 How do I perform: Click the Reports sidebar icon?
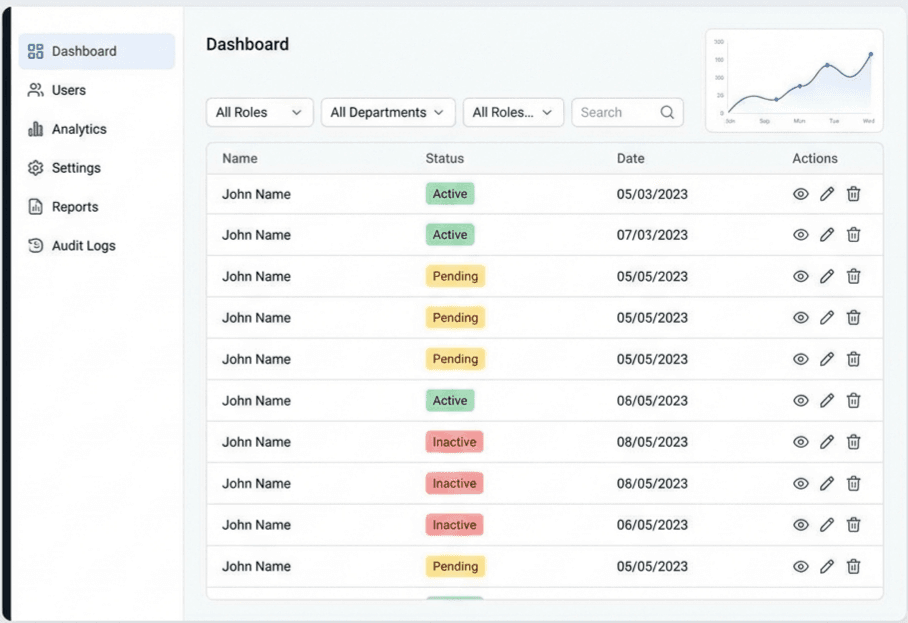38,206
